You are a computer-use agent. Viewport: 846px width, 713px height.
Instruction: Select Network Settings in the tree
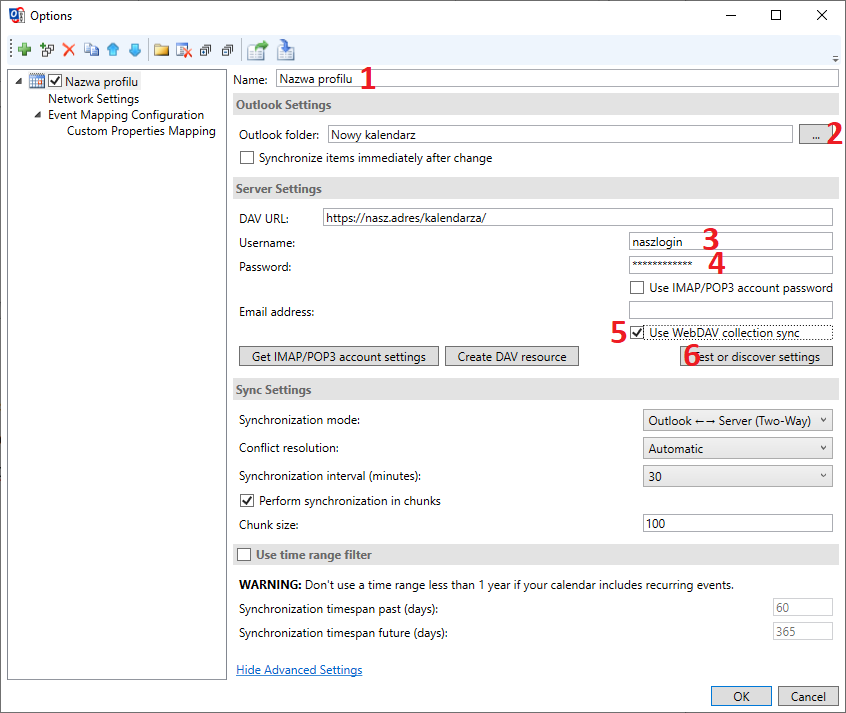click(x=93, y=99)
